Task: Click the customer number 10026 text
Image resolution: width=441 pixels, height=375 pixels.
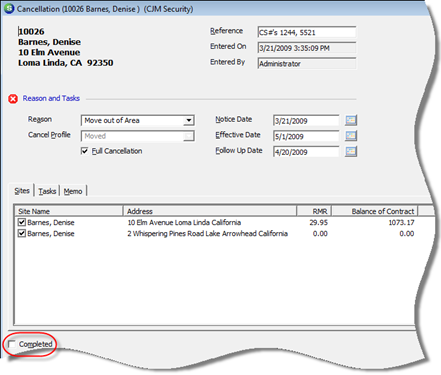Action: coord(31,32)
